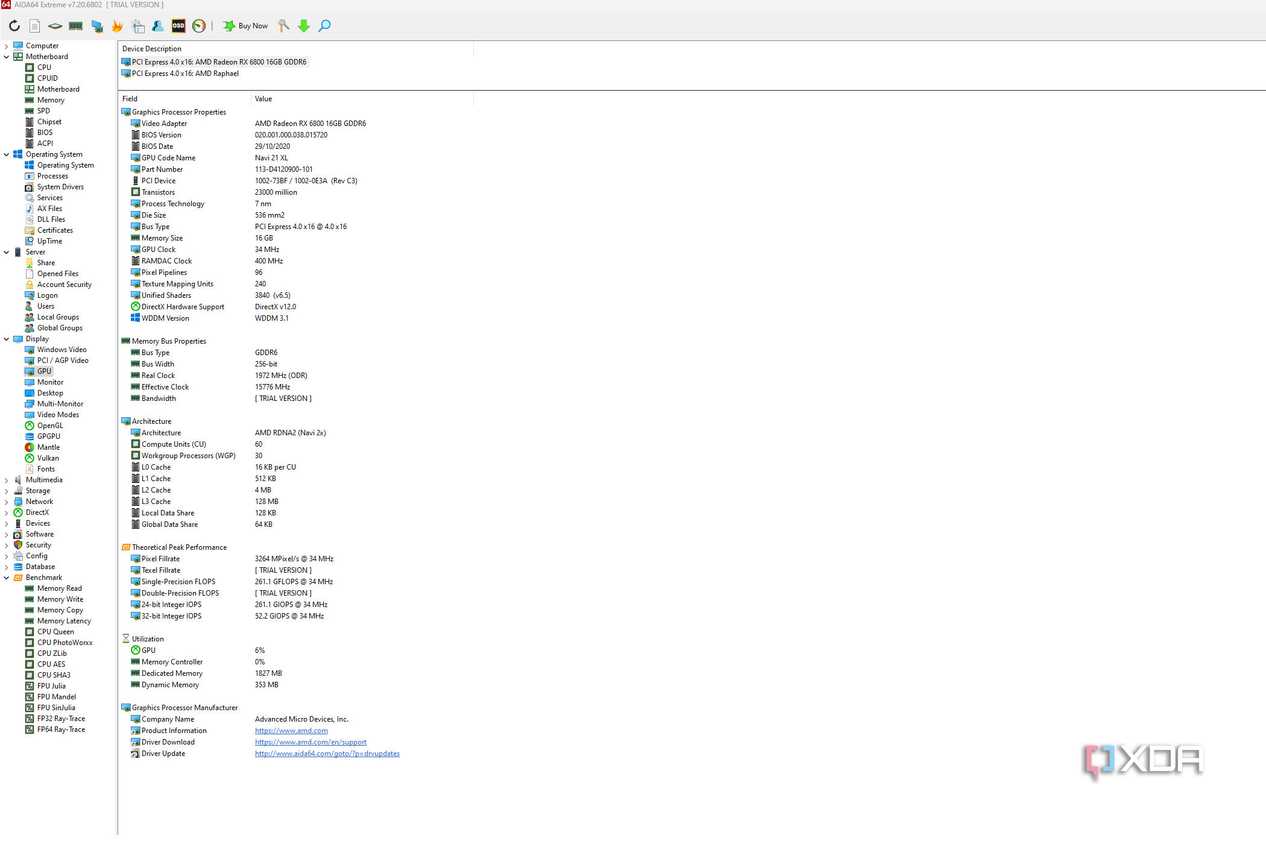Open the OSD panel toolbar icon
Screen dimensions: 1266x844
point(179,26)
